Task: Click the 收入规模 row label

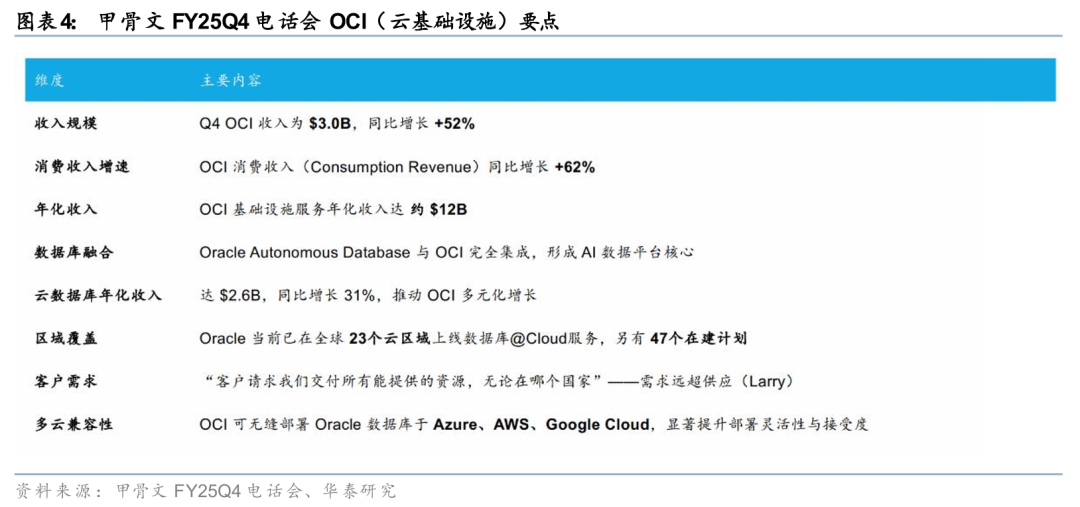Action: [66, 124]
